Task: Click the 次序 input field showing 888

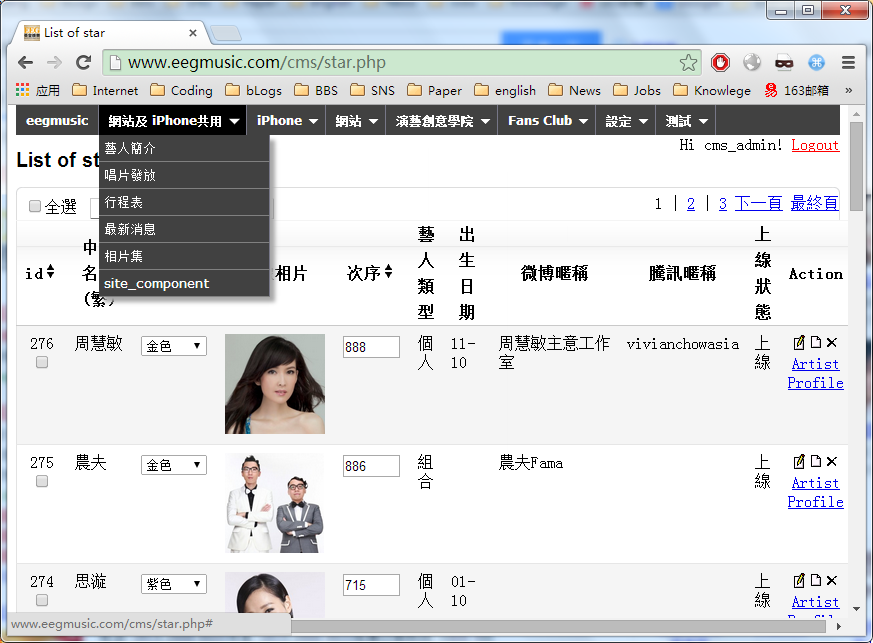Action: 371,347
